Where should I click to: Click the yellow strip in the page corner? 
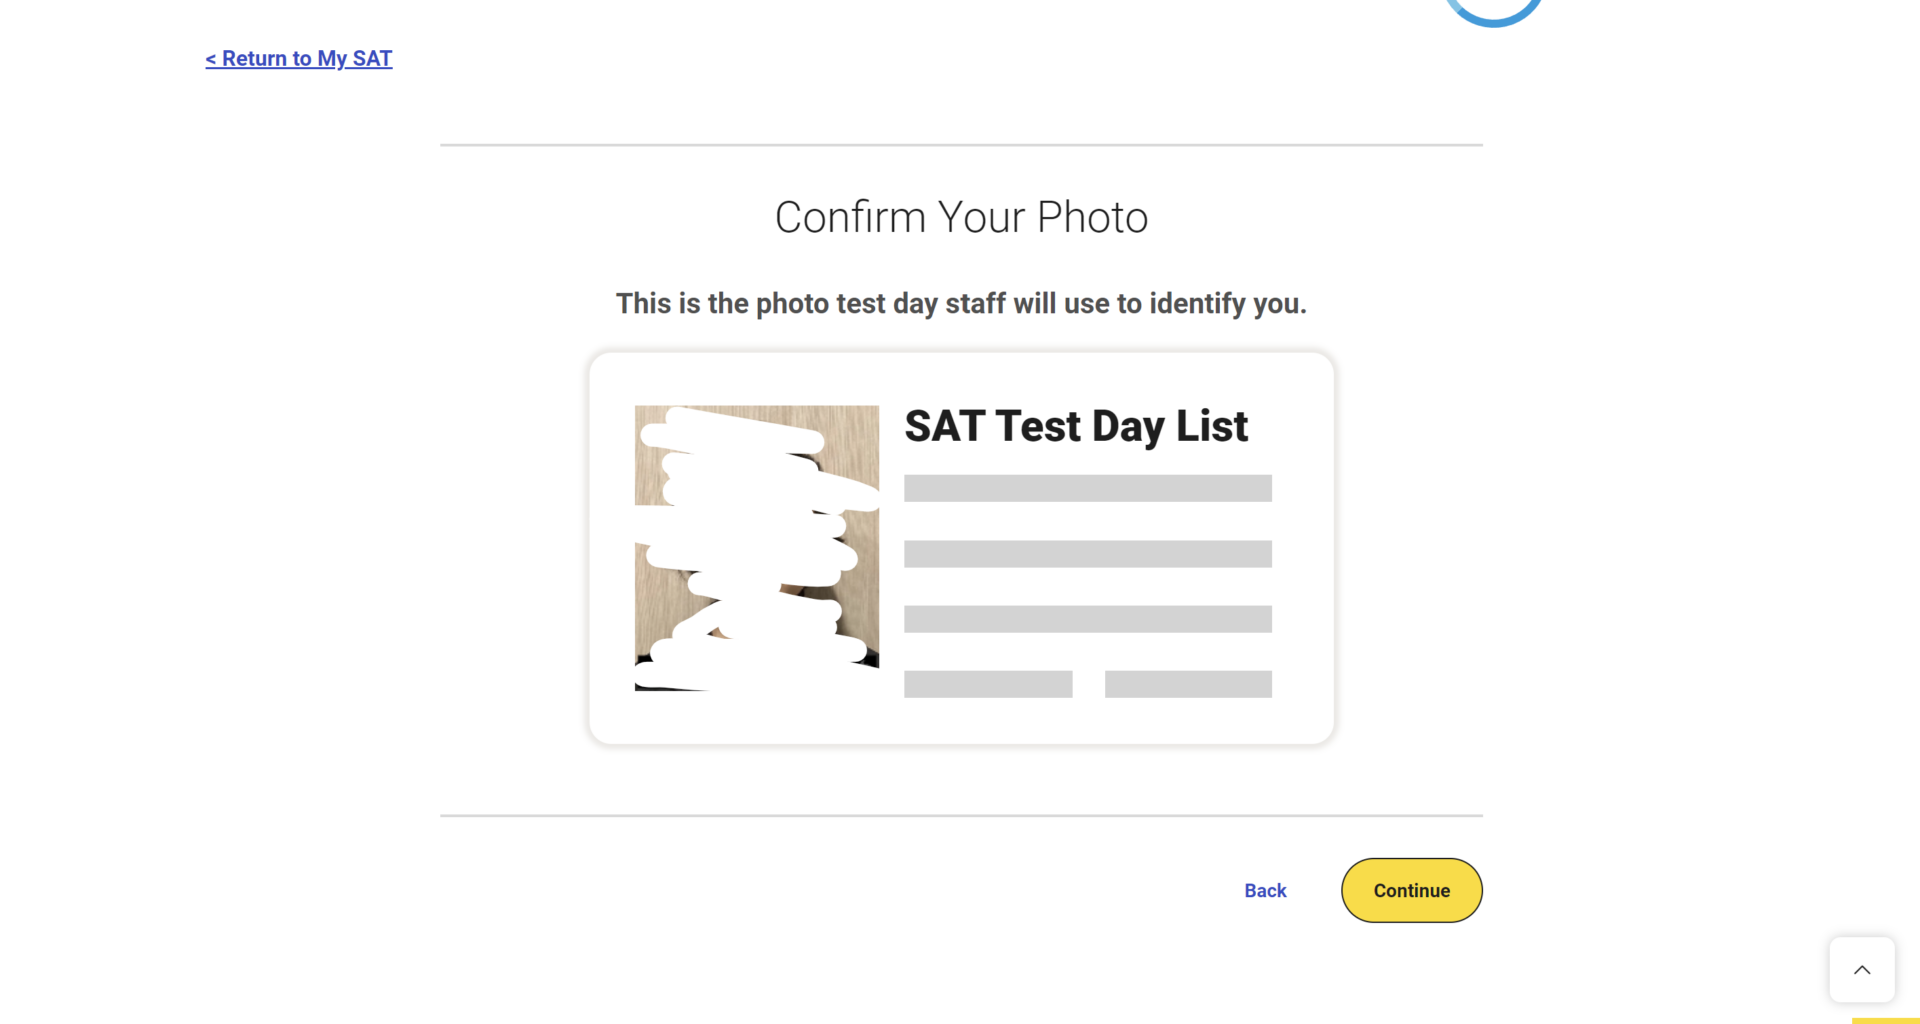click(1885, 1020)
